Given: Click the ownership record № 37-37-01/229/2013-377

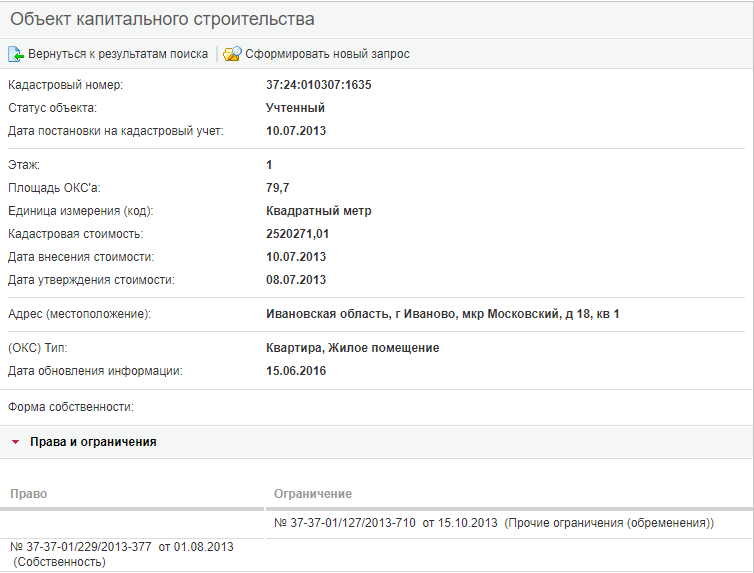Looking at the screenshot, I should (x=80, y=547).
